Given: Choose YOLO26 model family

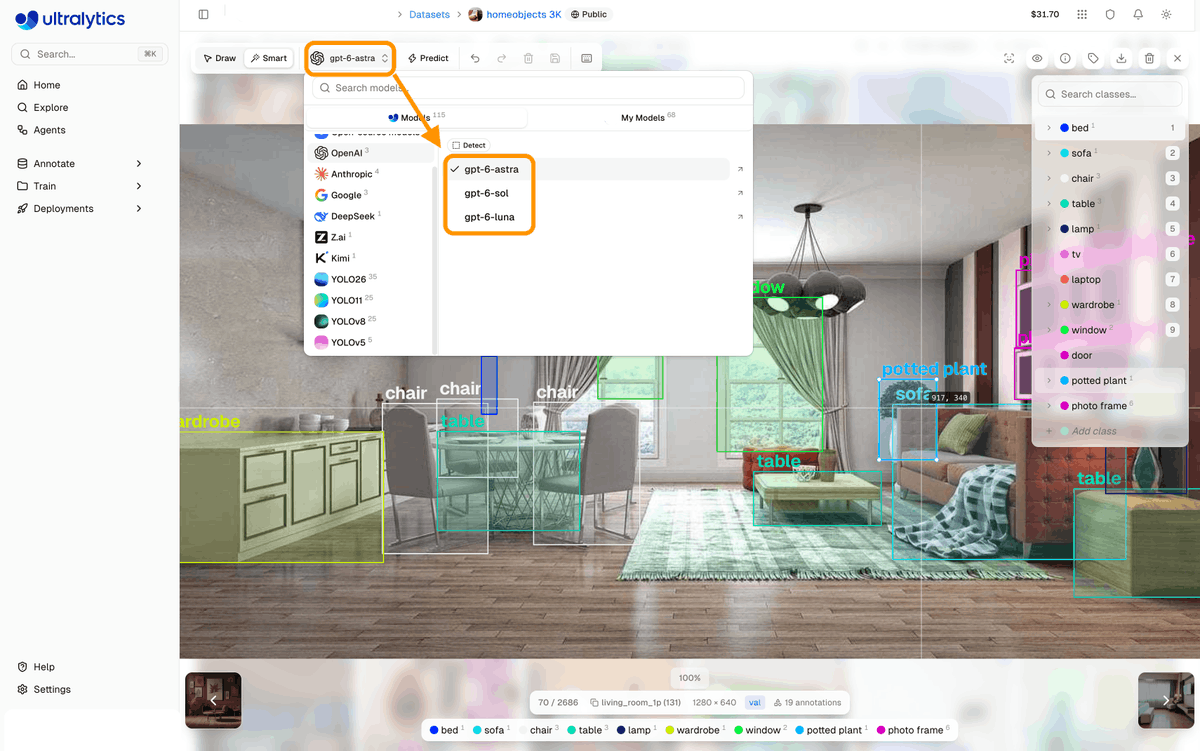Looking at the screenshot, I should point(370,279).
